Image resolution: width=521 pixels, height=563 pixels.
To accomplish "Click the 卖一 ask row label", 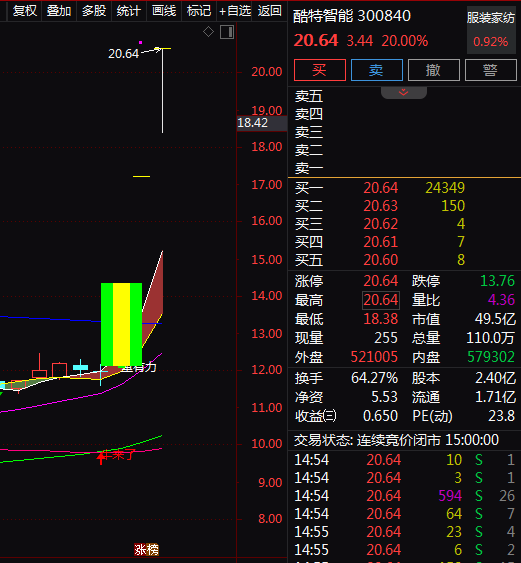I will click(x=309, y=168).
